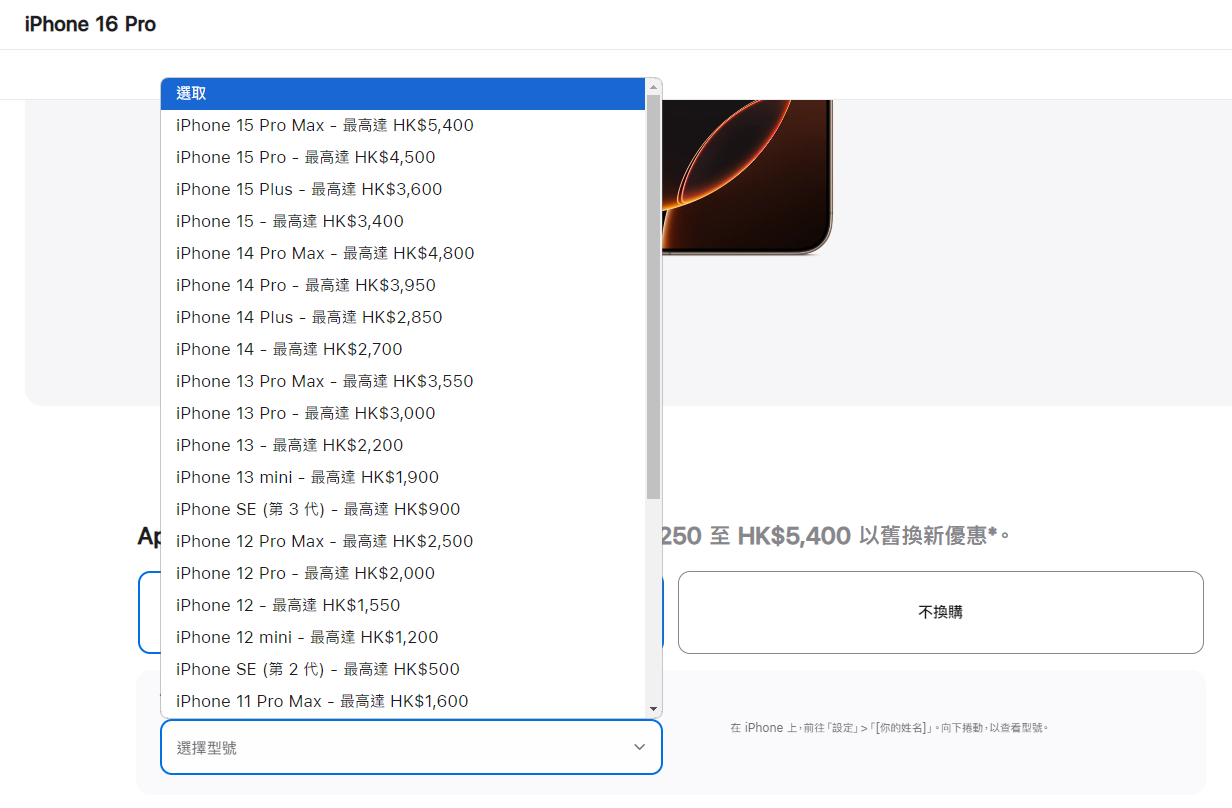Screen dimensions: 1232x808
Task: Select iPhone 12 Pro Max trade-in option
Action: pos(325,541)
